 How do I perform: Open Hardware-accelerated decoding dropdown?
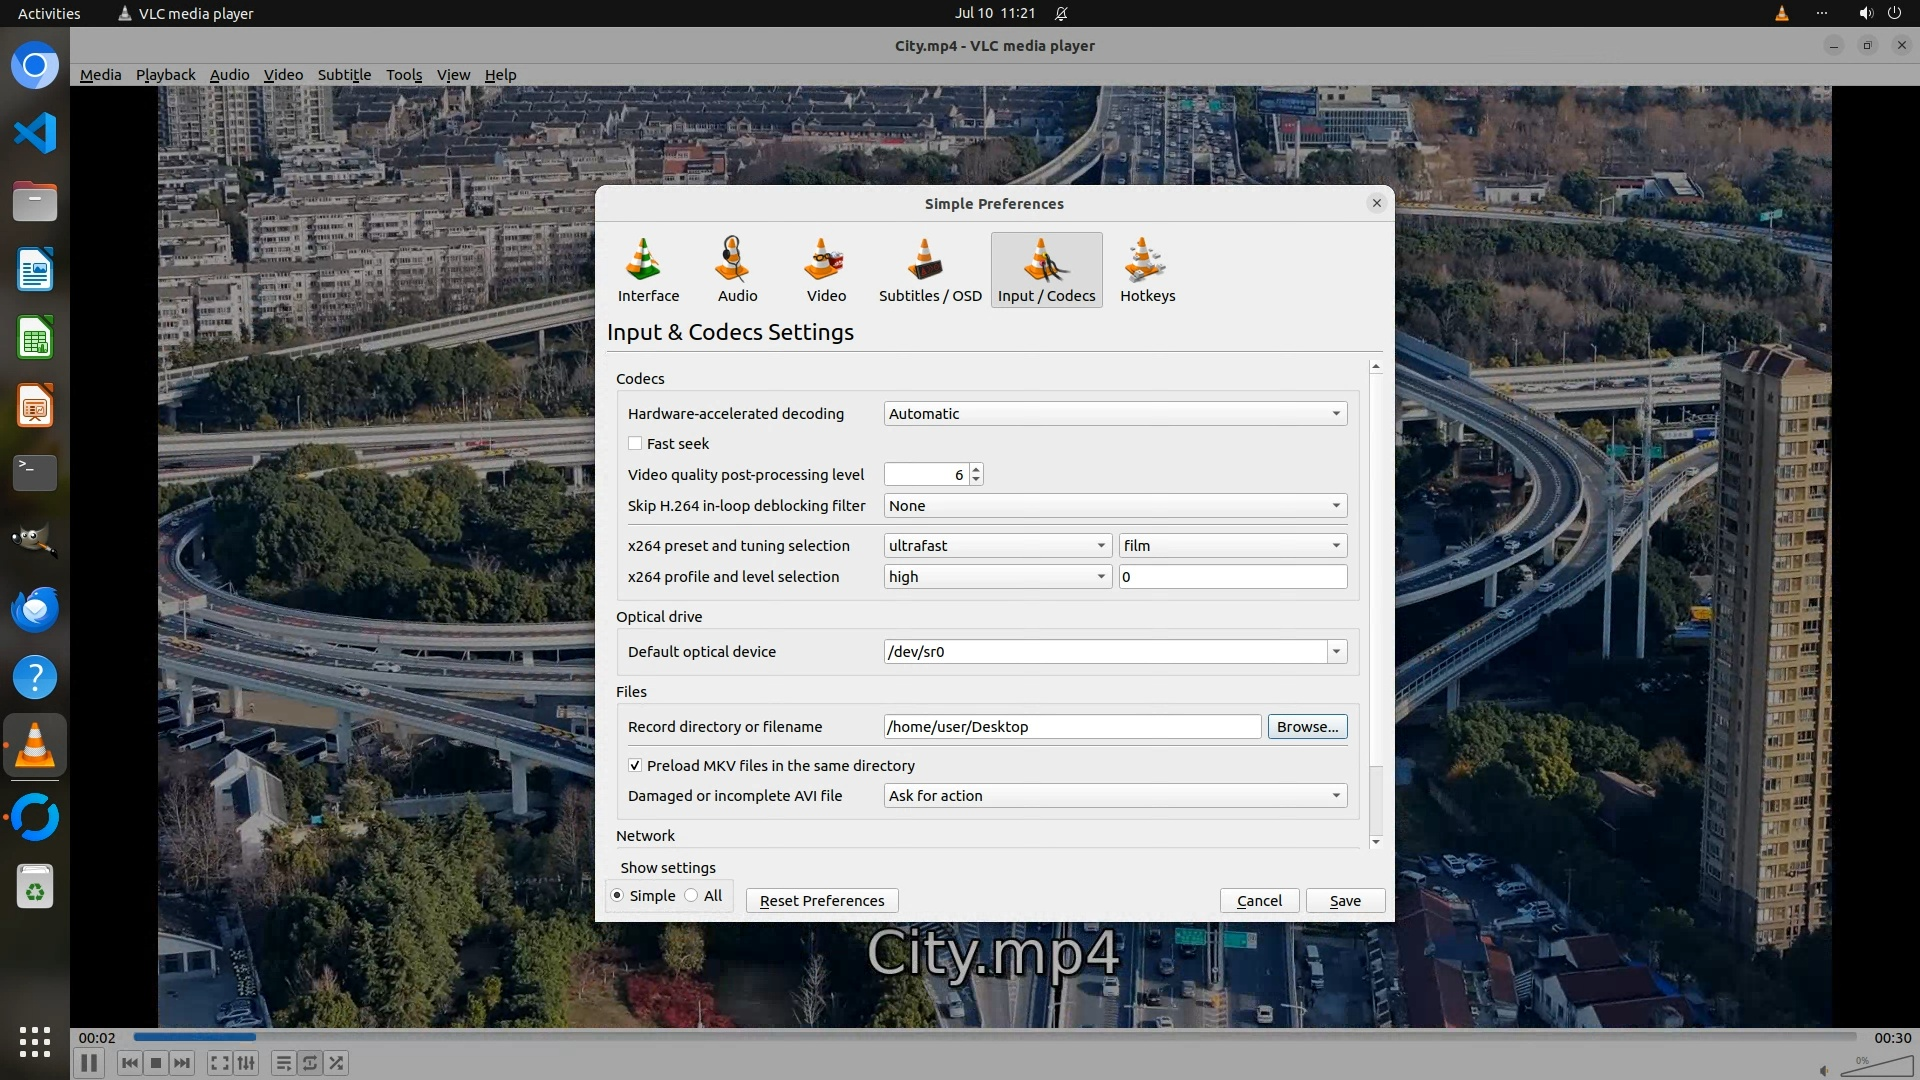(x=1114, y=414)
